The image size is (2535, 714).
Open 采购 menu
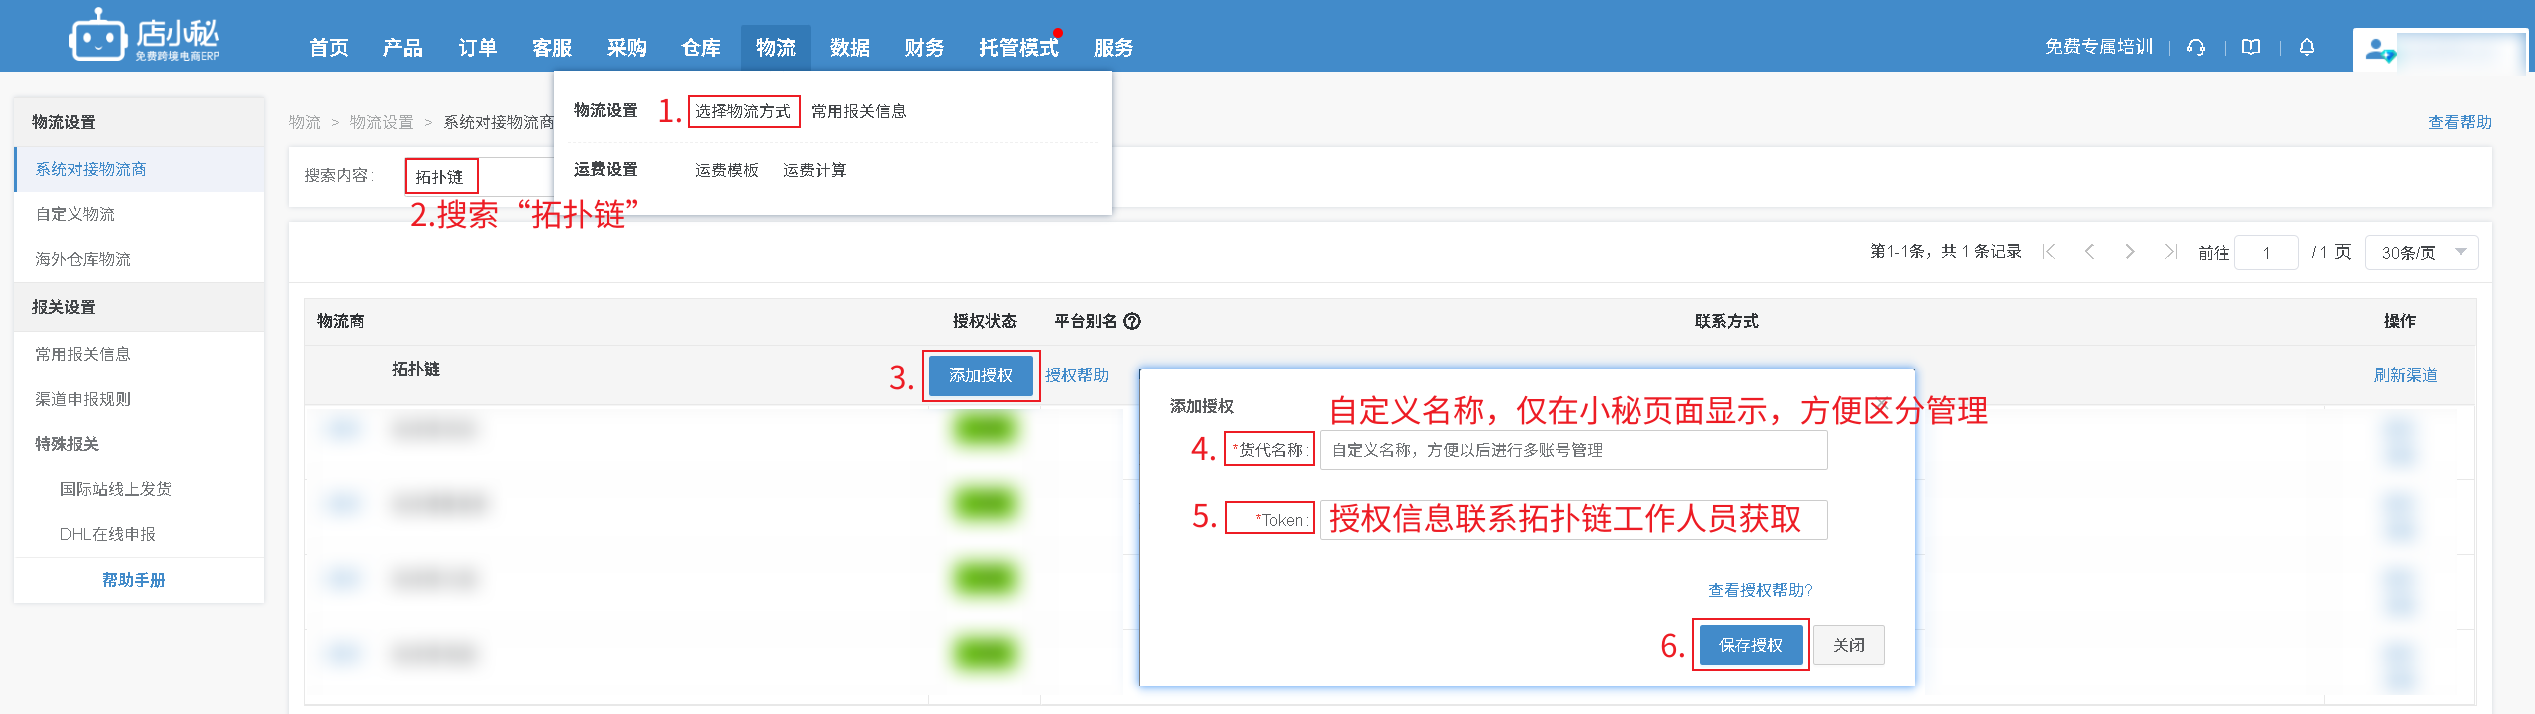[627, 48]
